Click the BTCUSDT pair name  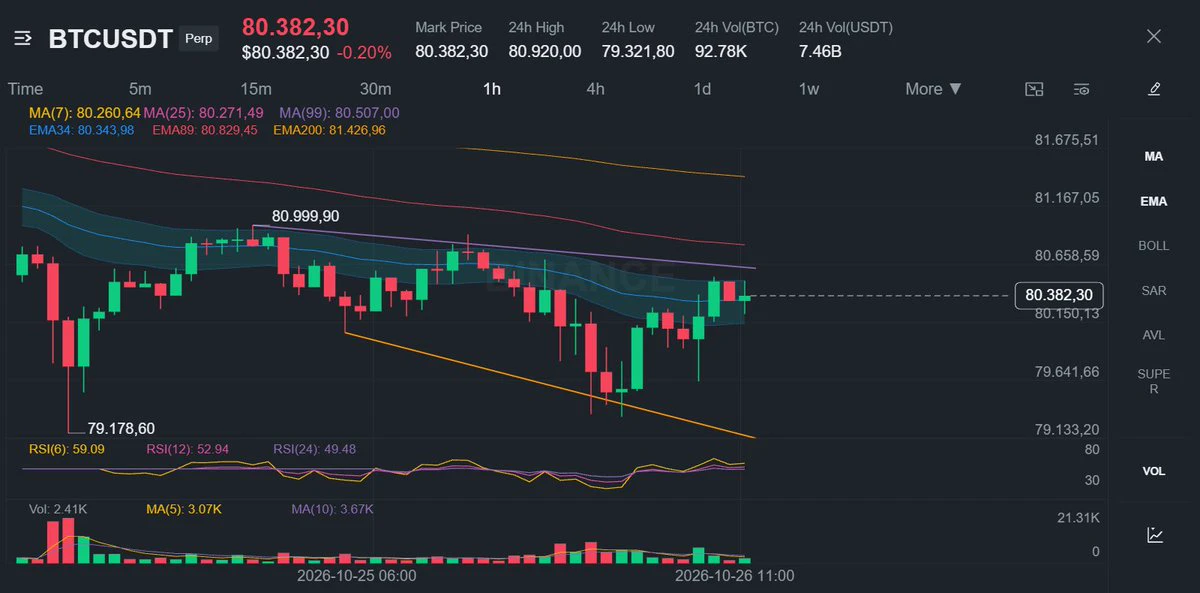click(110, 39)
